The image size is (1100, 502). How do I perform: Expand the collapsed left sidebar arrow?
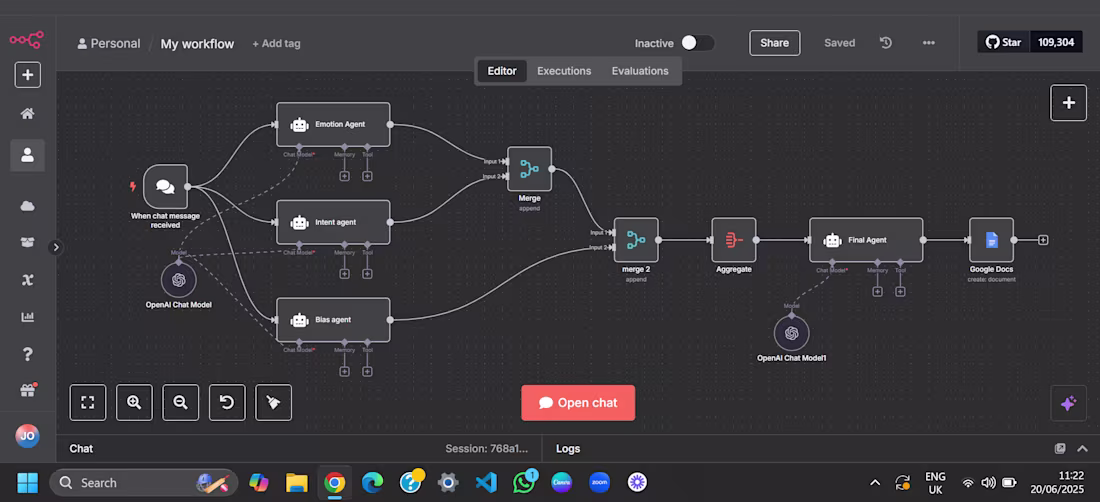click(56, 247)
